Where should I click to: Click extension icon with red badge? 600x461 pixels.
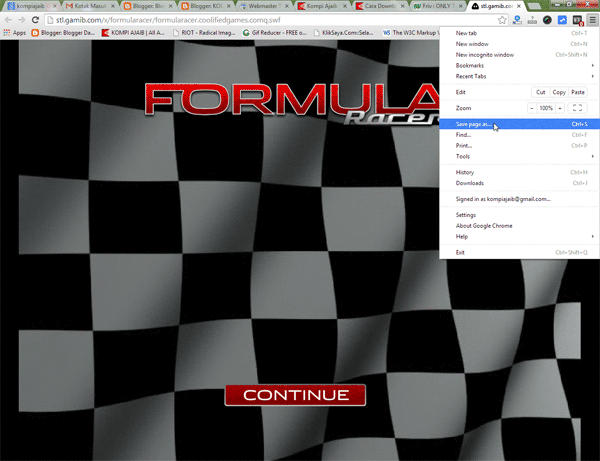click(x=577, y=20)
